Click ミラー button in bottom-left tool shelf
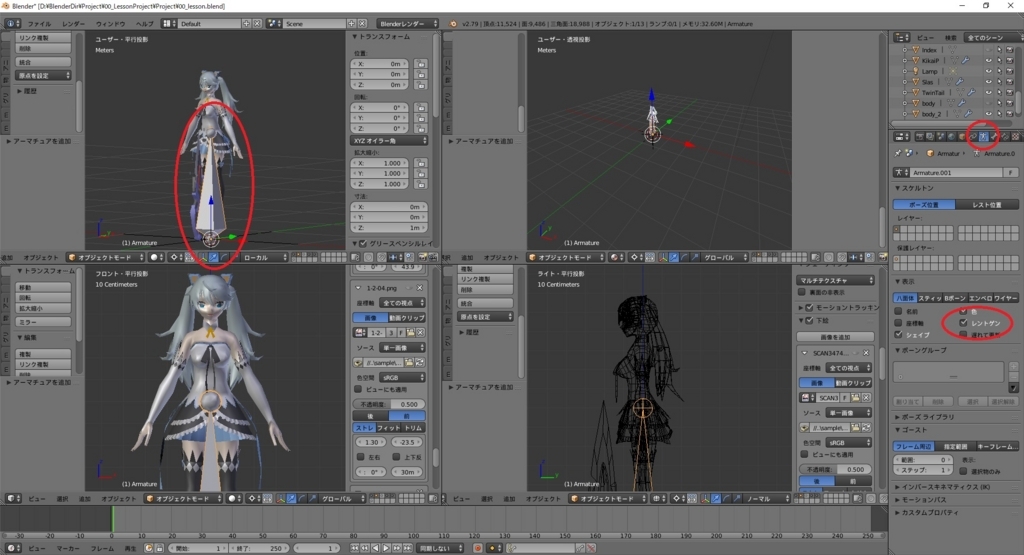The image size is (1024, 555). pos(44,322)
